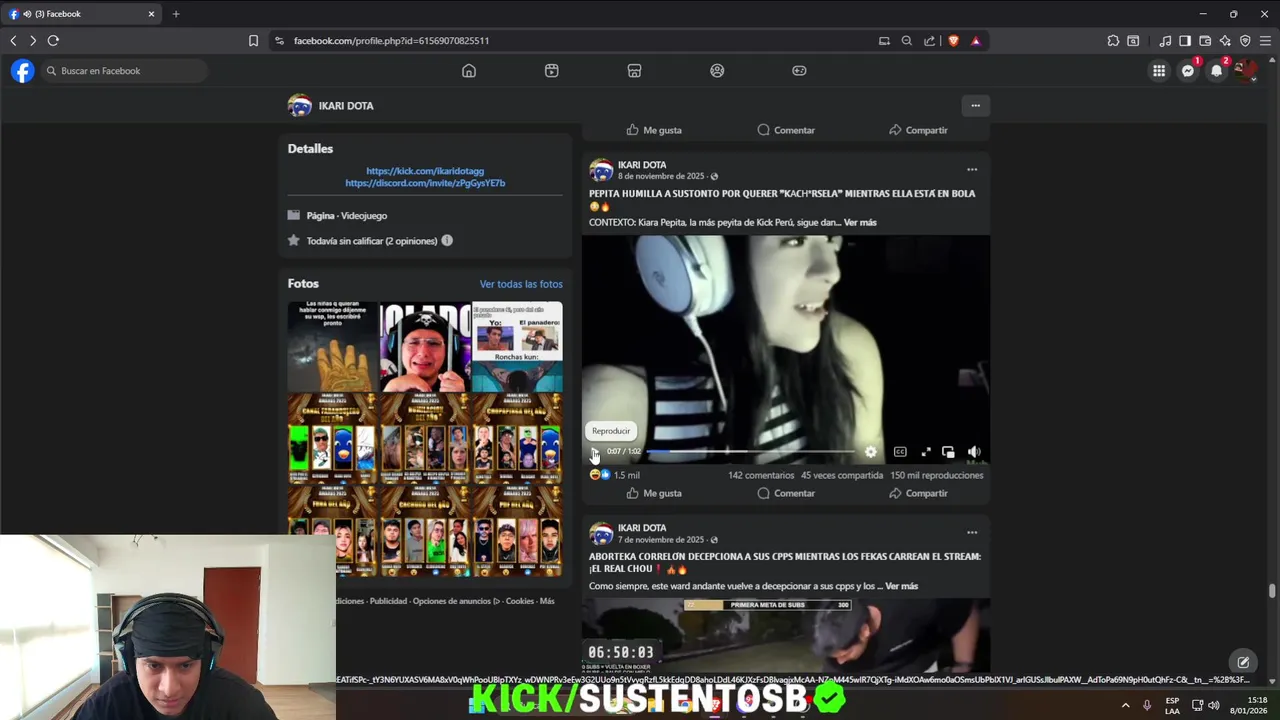1280x720 pixels.
Task: Click Me gusta on the top post
Action: 654,130
